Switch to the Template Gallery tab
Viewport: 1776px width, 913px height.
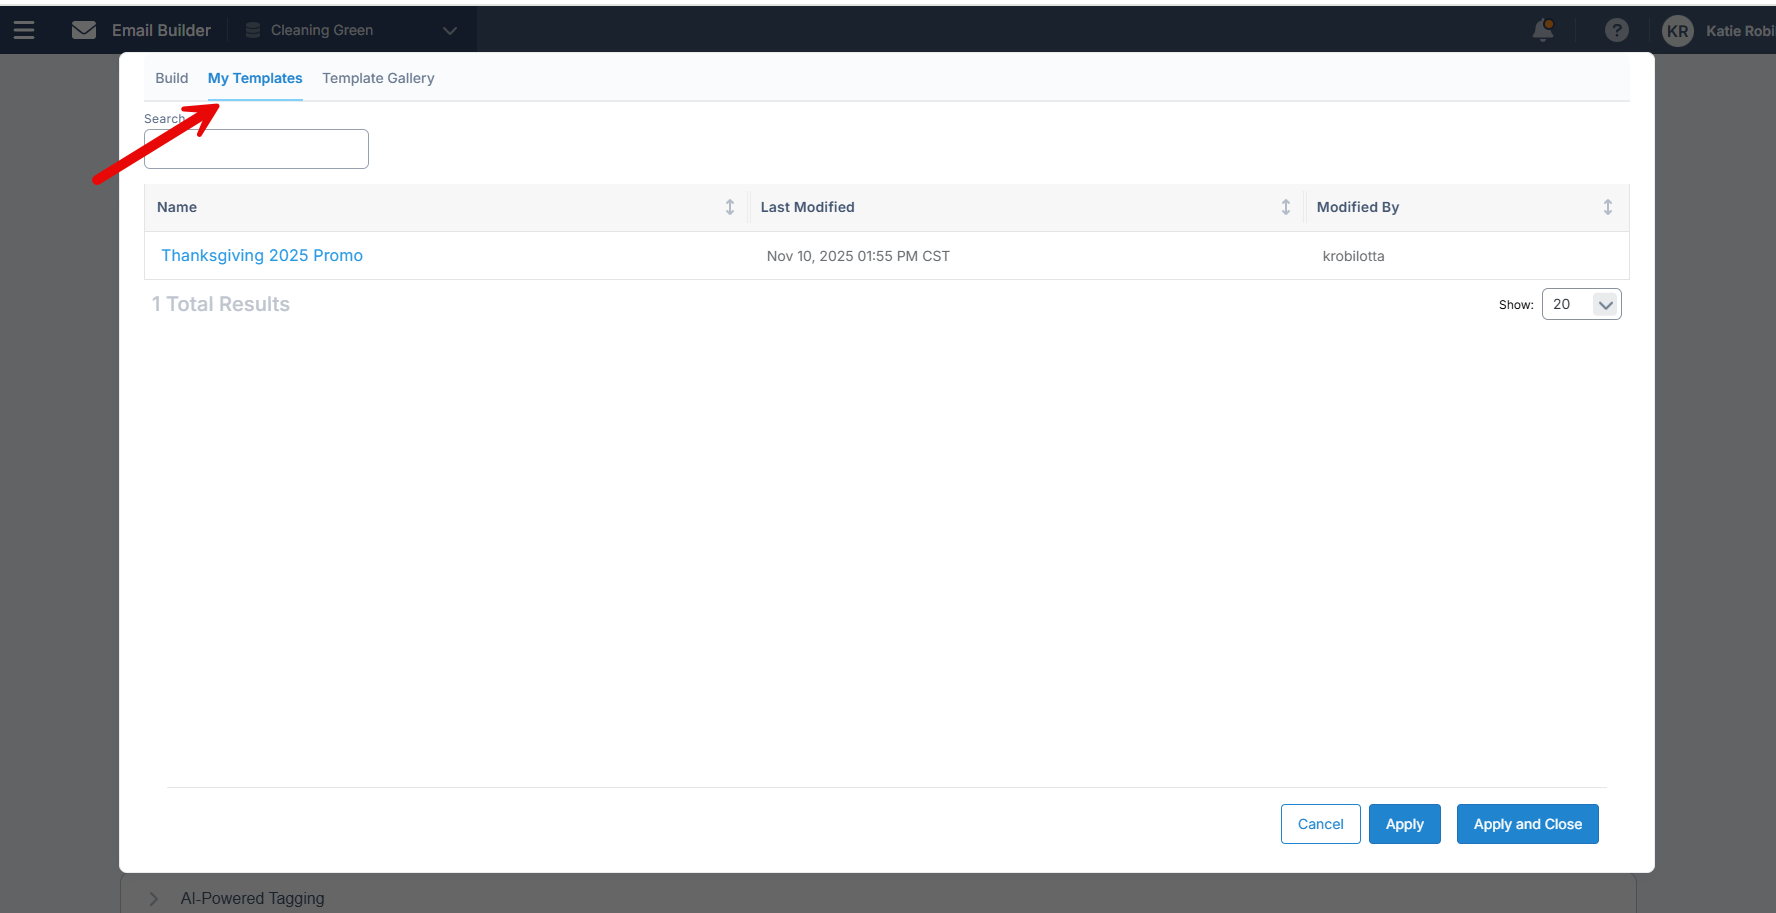[x=378, y=78]
